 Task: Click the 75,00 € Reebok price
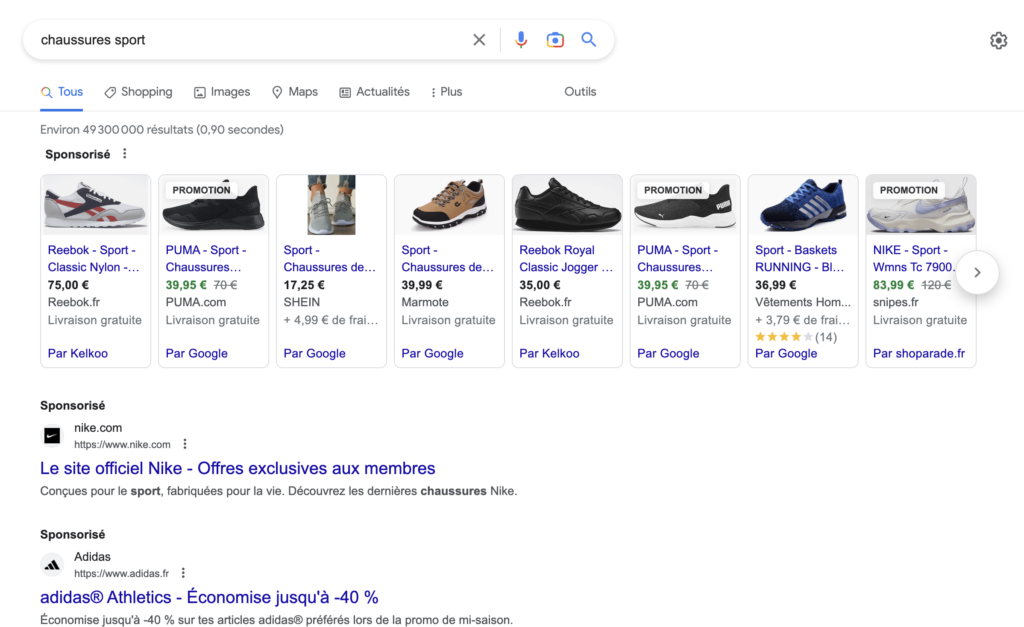[x=68, y=285]
